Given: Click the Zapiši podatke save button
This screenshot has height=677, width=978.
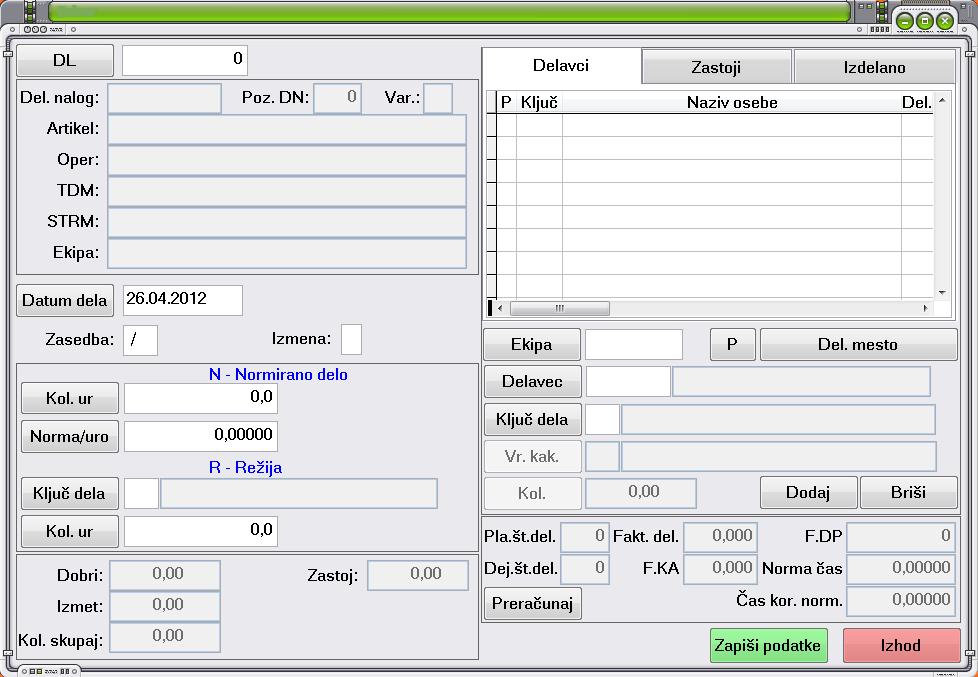Looking at the screenshot, I should click(768, 645).
